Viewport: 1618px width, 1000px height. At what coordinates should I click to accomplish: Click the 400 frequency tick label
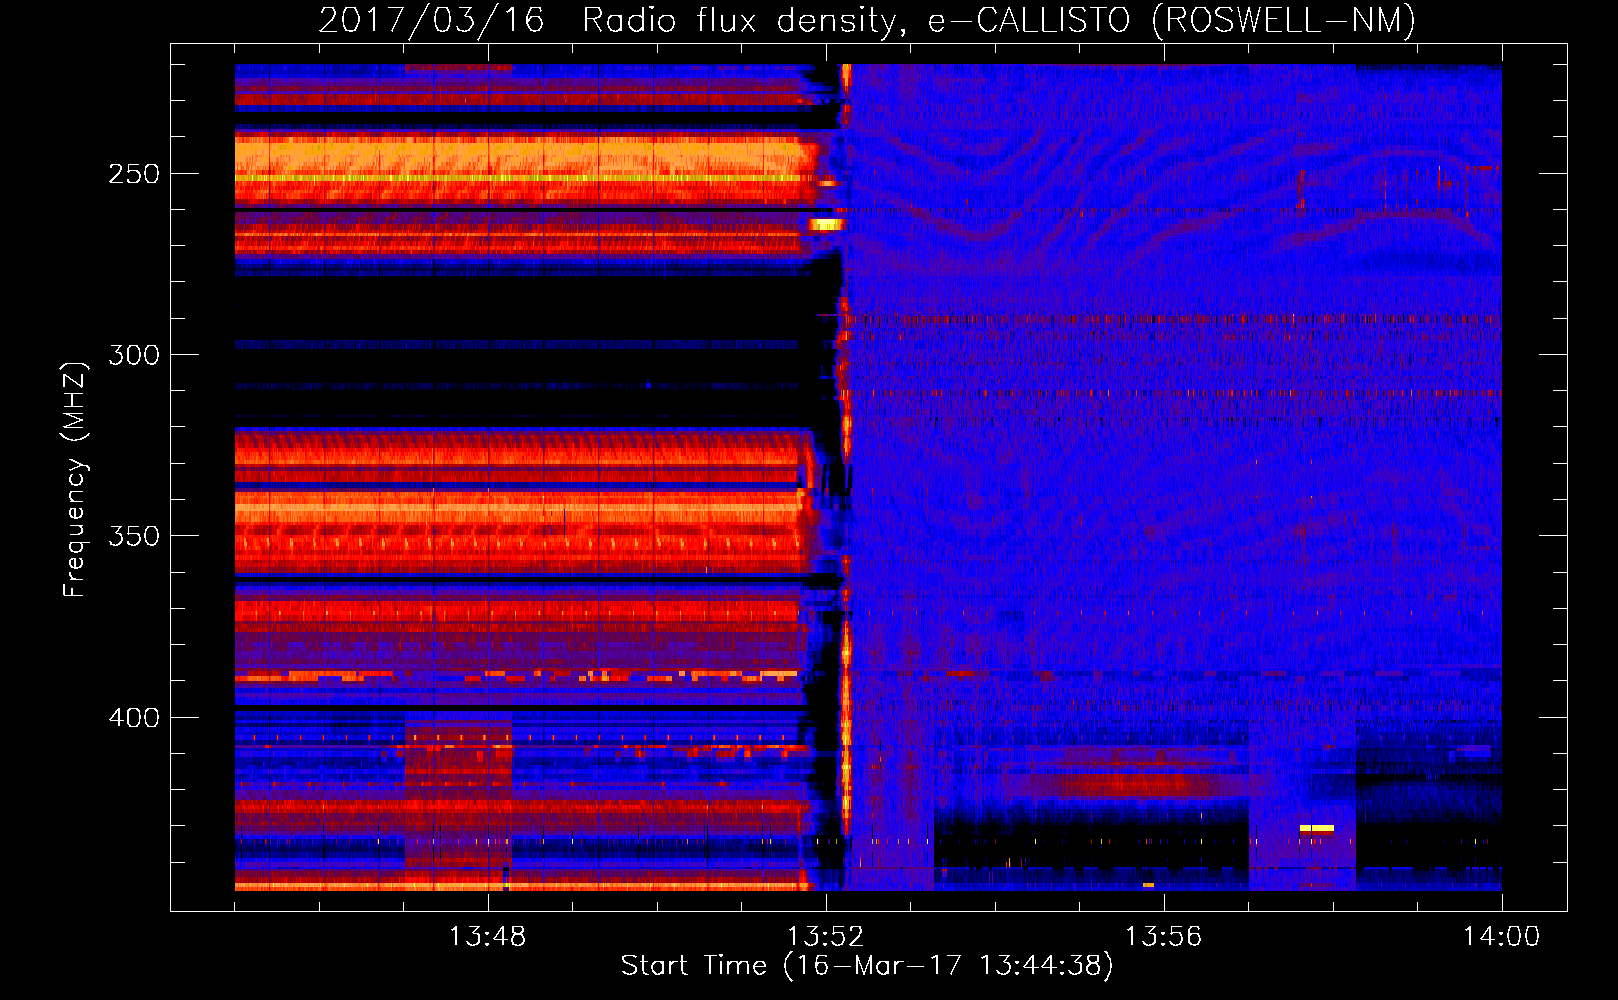(x=134, y=718)
